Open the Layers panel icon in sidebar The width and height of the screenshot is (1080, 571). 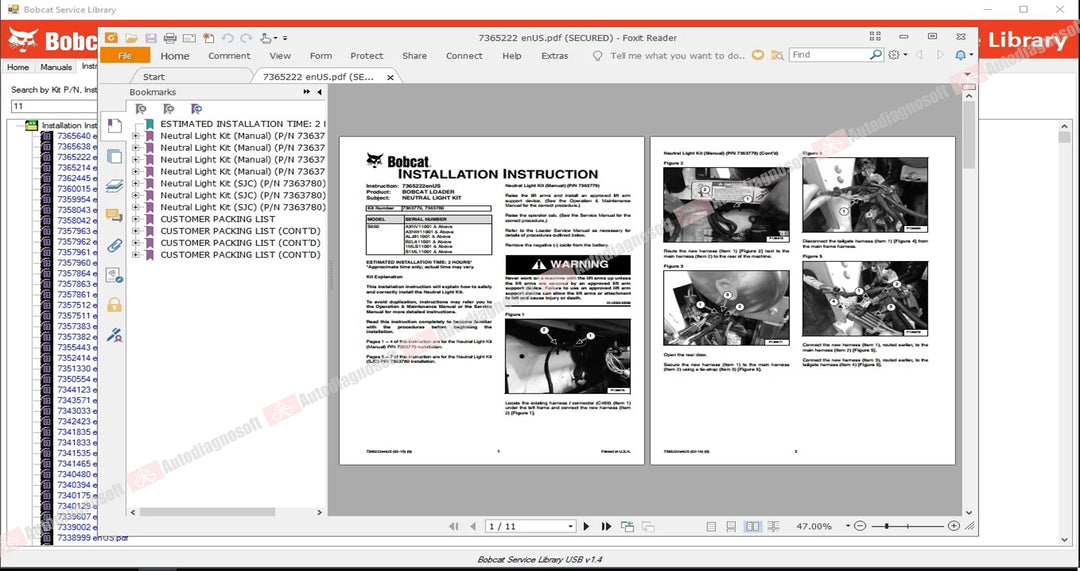click(114, 186)
